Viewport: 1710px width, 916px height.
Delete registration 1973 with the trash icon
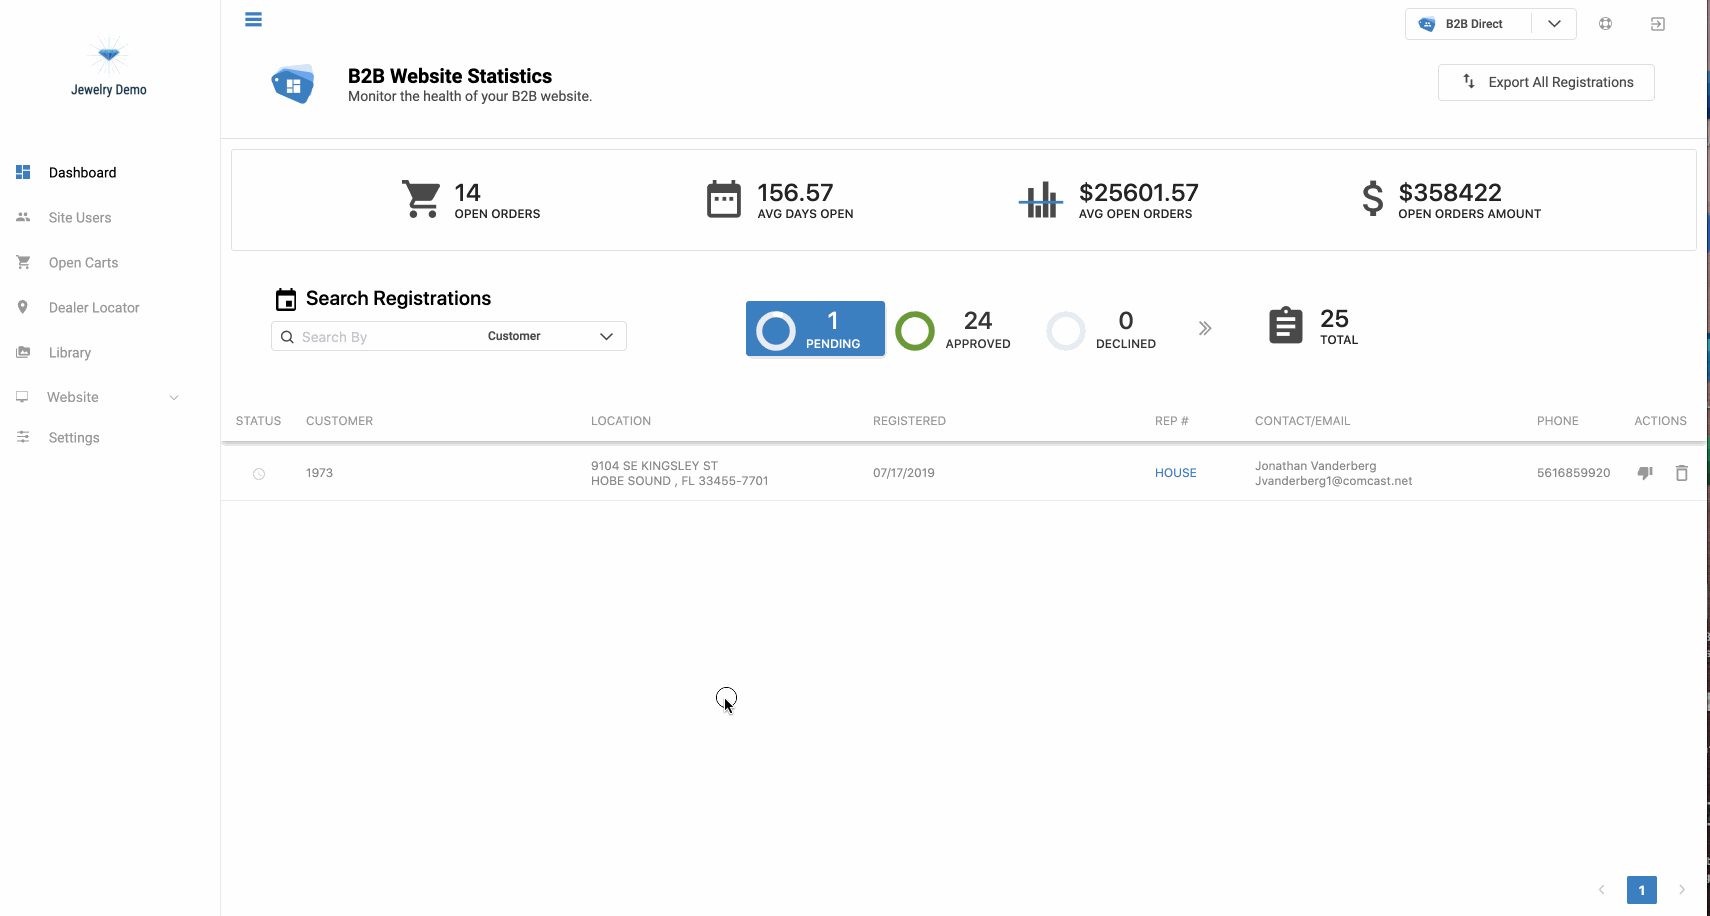(1682, 473)
